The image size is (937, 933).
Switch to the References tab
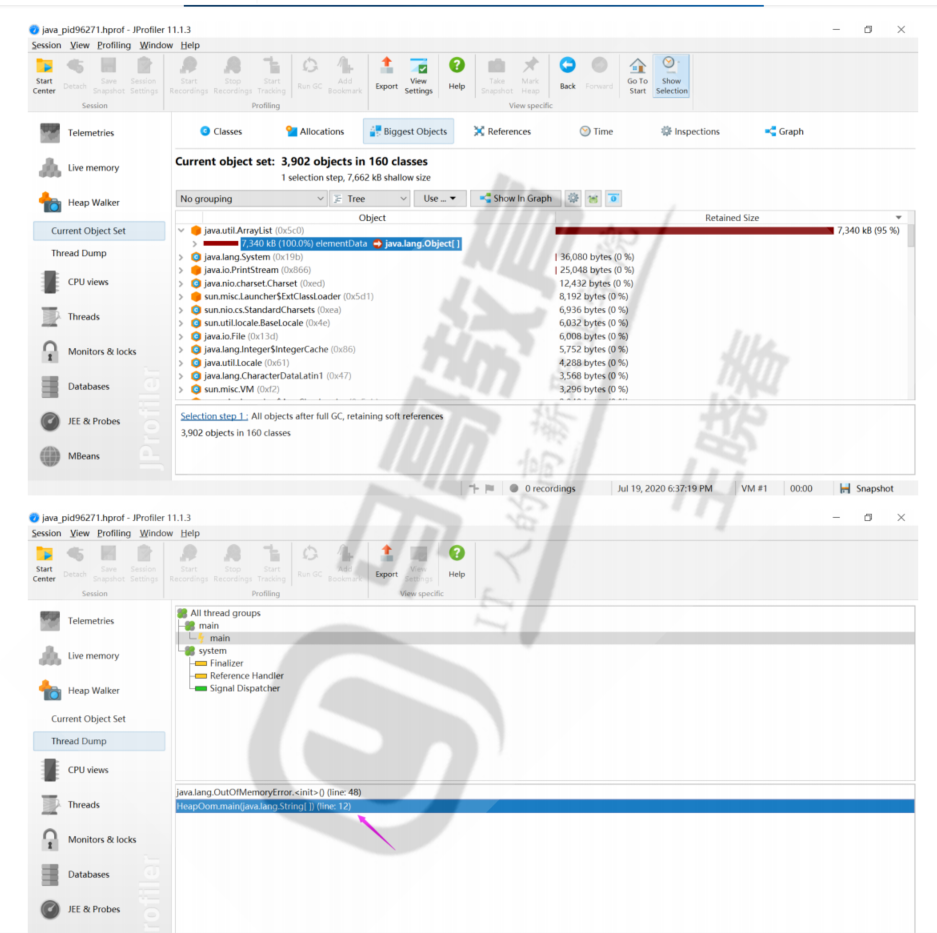[x=502, y=131]
